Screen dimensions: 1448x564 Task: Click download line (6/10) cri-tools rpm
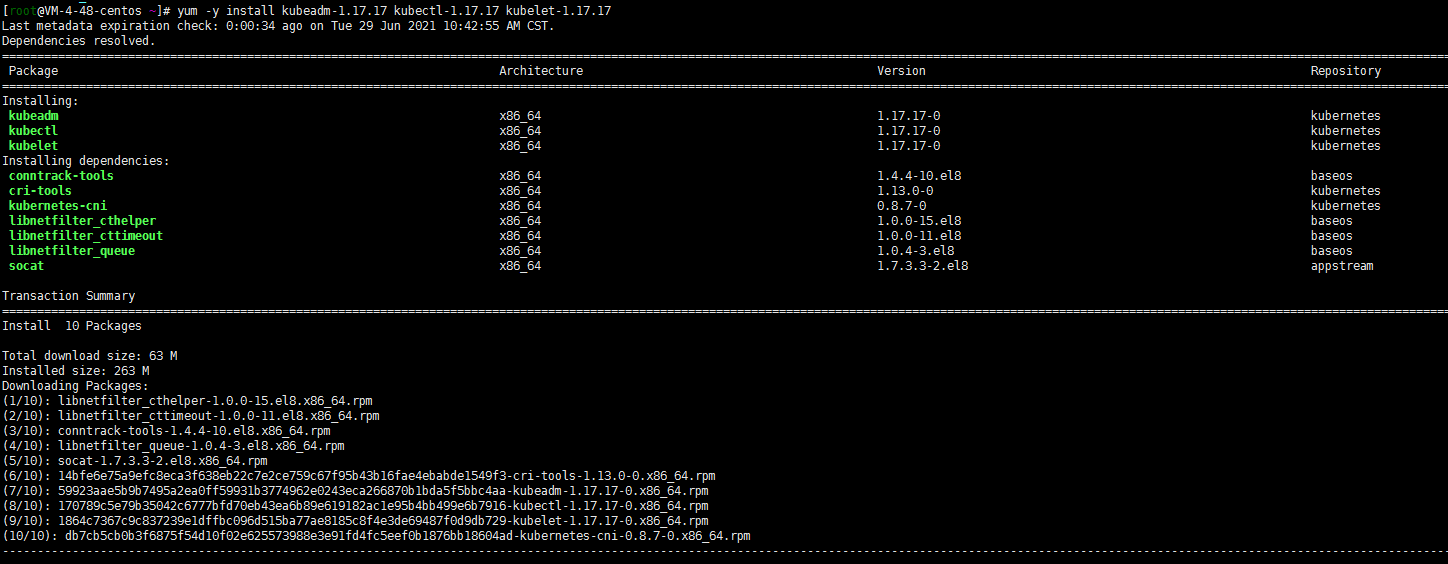pos(359,476)
